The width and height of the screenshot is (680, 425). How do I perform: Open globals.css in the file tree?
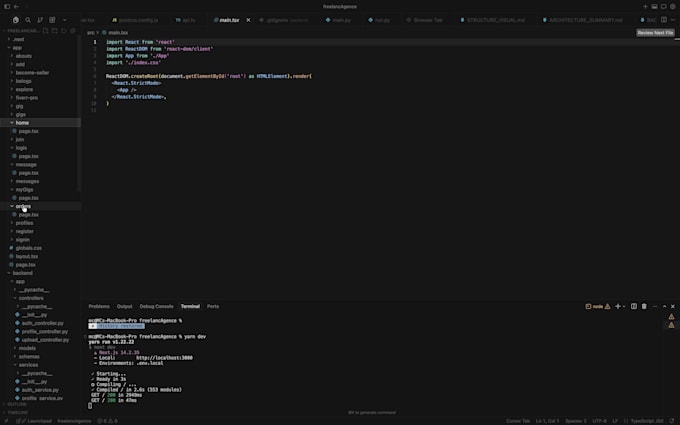pos(29,248)
